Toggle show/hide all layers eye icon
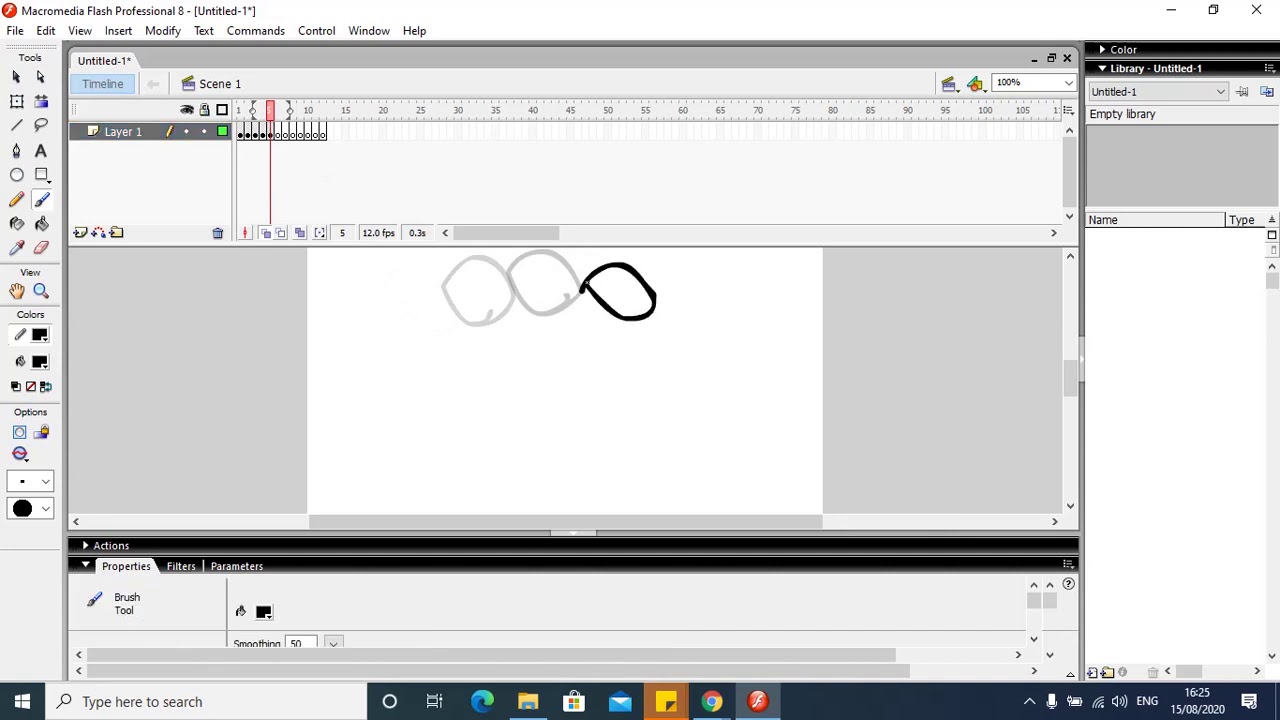1280x720 pixels. click(186, 110)
